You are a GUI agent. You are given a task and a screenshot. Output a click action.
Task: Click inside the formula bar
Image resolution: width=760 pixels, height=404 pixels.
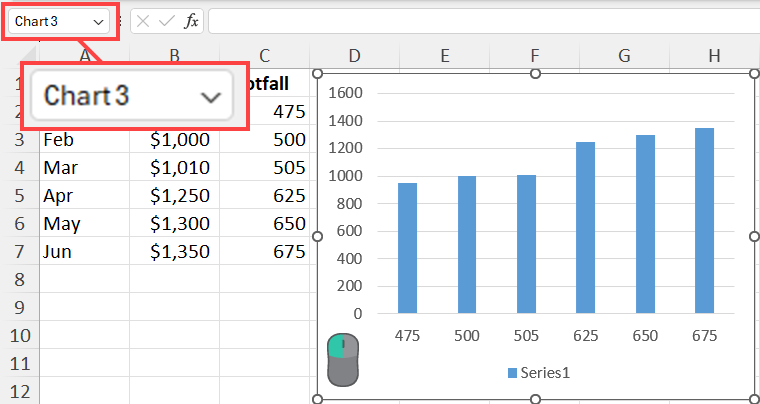(484, 22)
